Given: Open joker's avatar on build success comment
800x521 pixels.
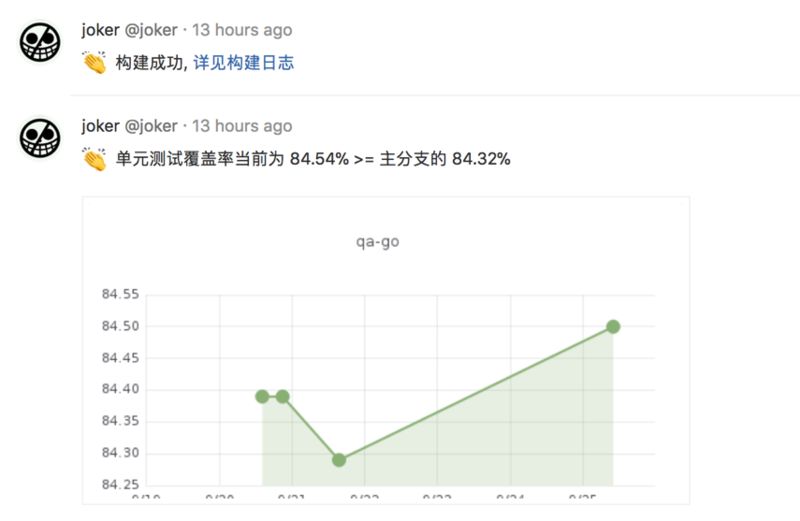Looking at the screenshot, I should [x=40, y=42].
